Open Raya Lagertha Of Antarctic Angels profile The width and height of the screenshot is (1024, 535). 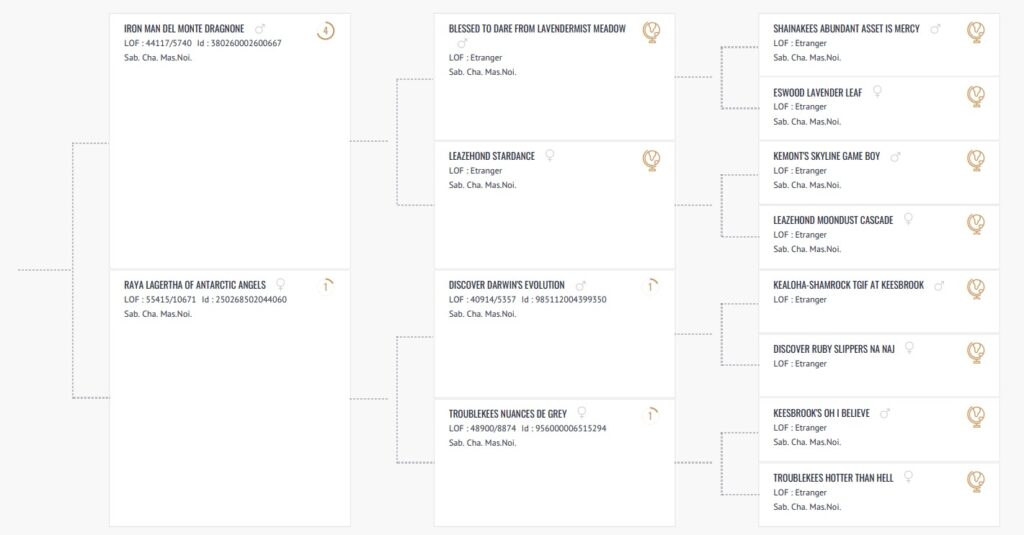(x=195, y=285)
